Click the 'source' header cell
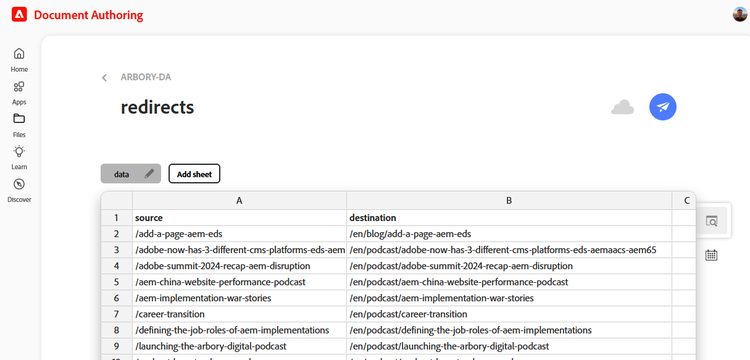750x360 pixels. (239, 218)
